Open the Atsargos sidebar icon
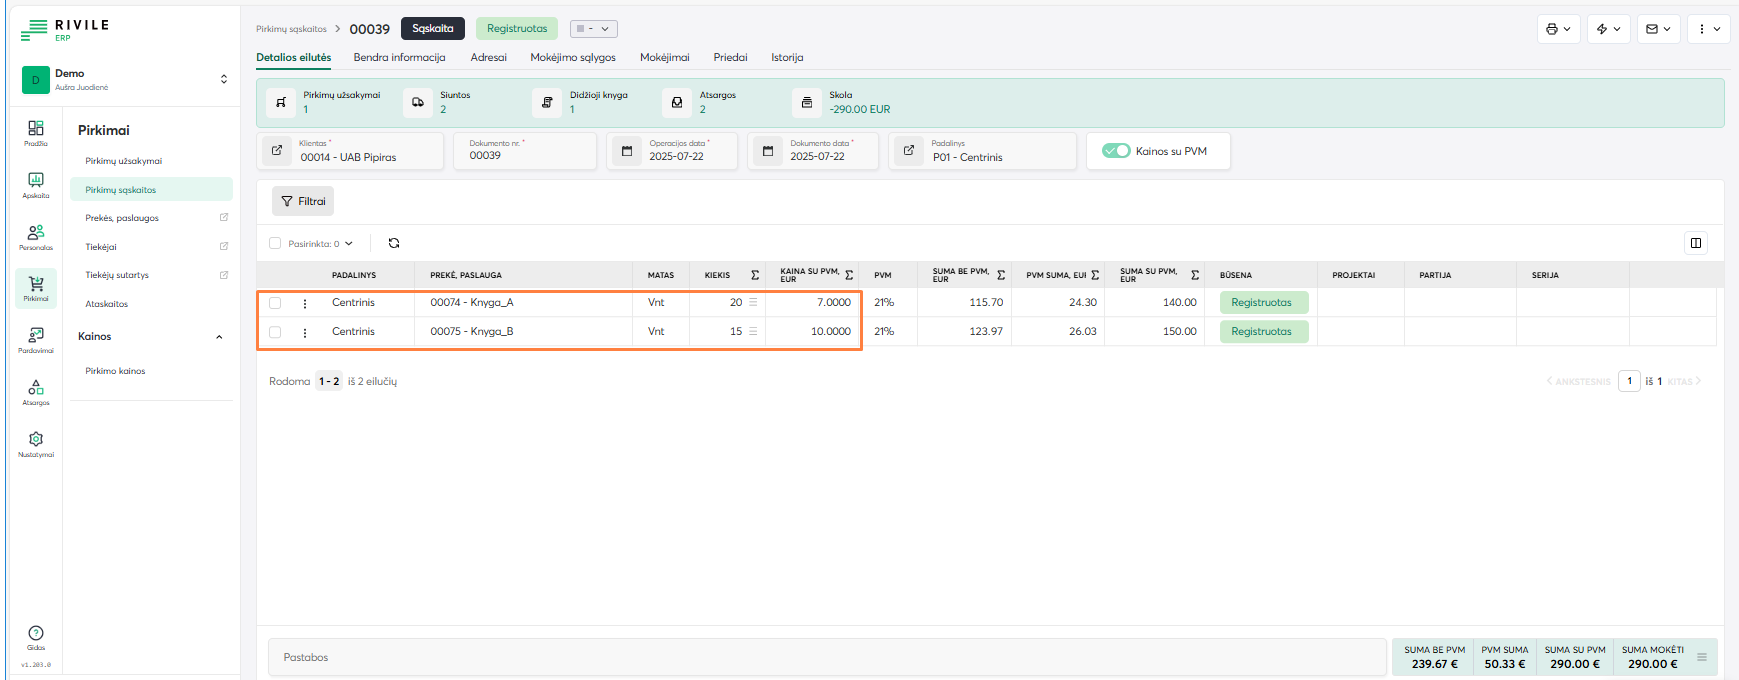Image resolution: width=1739 pixels, height=680 pixels. click(x=36, y=391)
